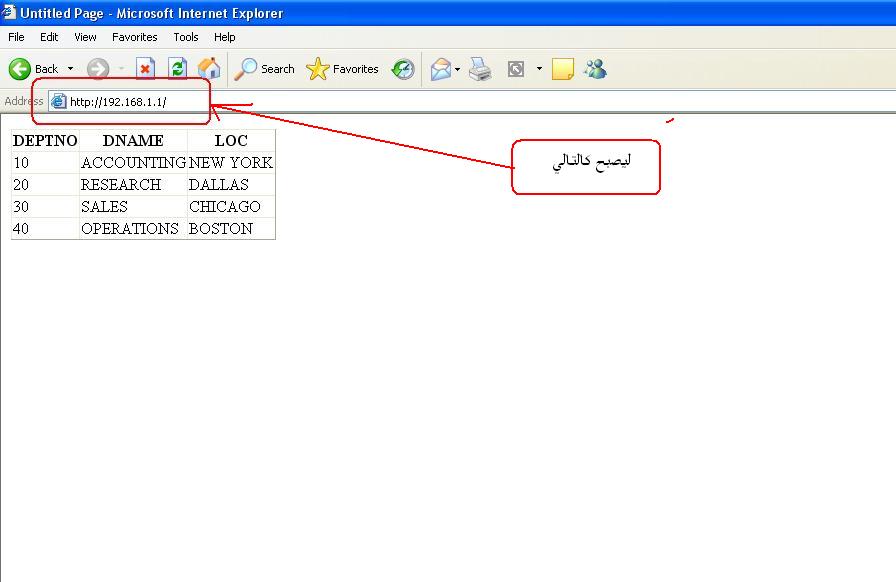Image resolution: width=896 pixels, height=582 pixels.
Task: Open the Messenger people icon
Action: [x=596, y=69]
